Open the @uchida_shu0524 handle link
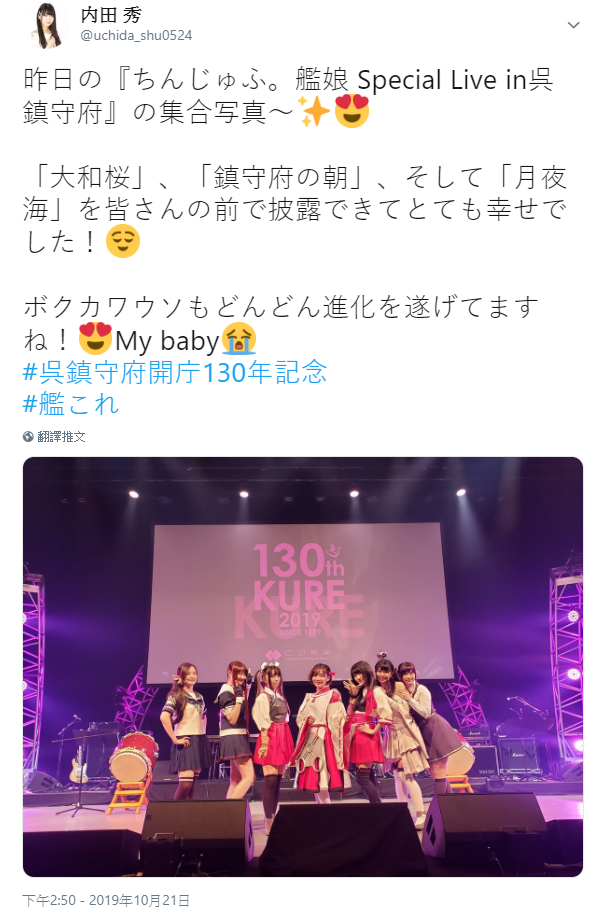 tap(136, 36)
